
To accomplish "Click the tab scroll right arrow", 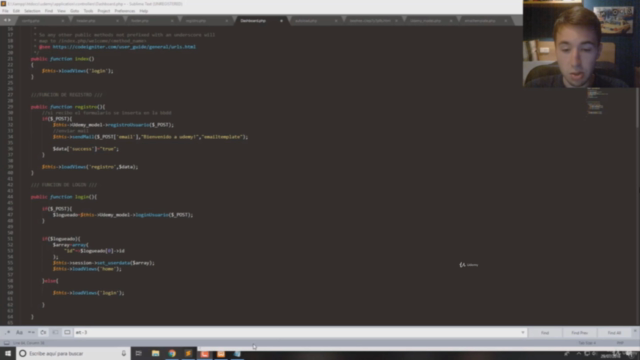I will [9, 20].
